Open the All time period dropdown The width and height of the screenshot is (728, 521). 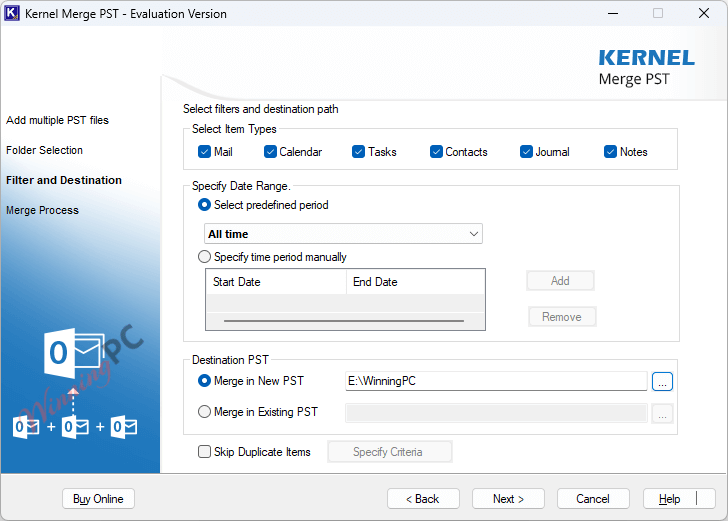click(x=343, y=234)
